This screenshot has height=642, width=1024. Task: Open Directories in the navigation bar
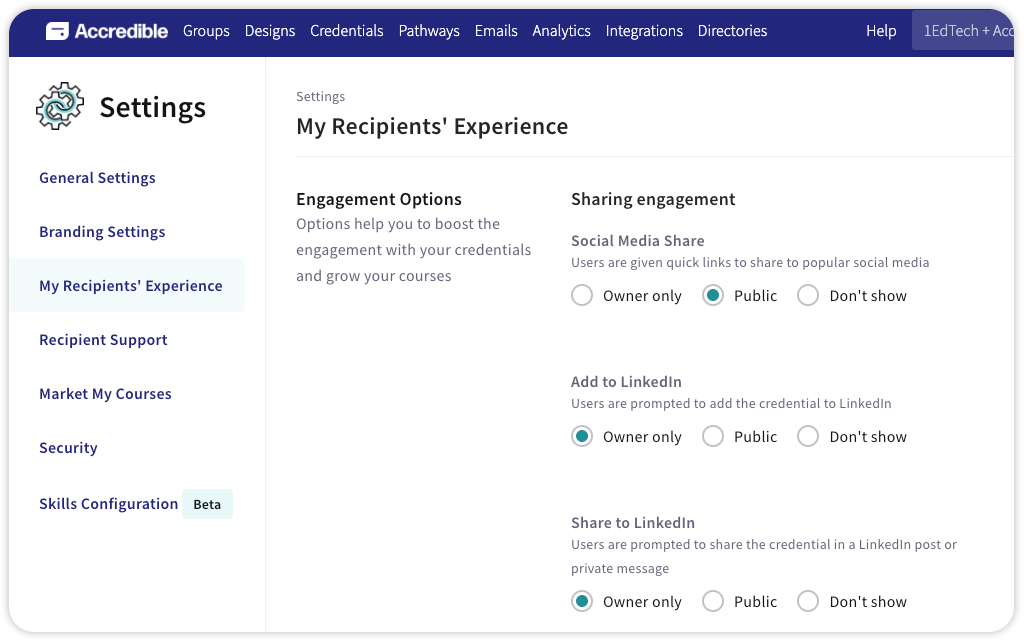click(732, 31)
